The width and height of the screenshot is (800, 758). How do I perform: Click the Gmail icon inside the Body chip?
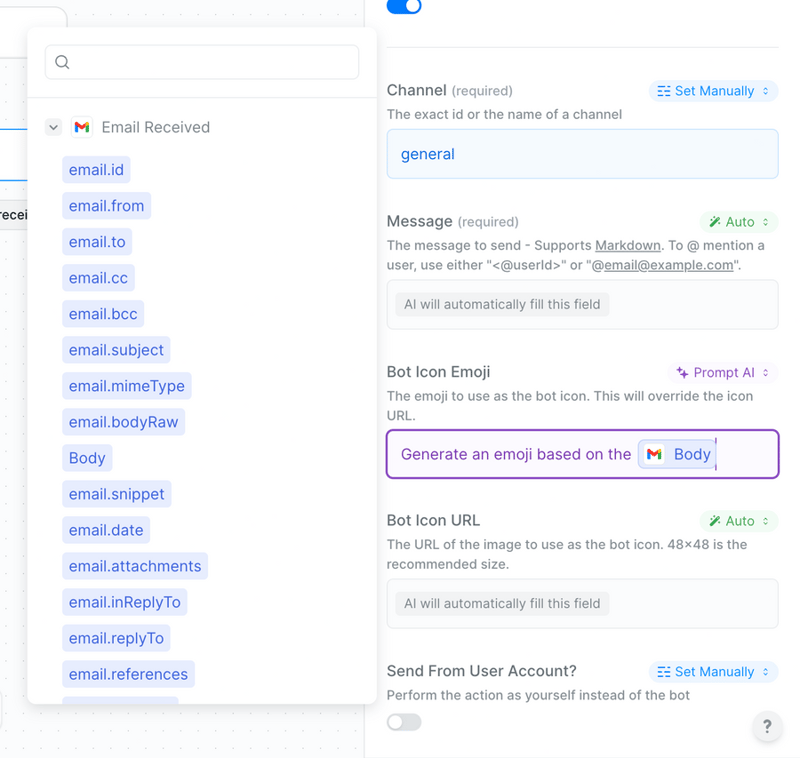[x=654, y=454]
